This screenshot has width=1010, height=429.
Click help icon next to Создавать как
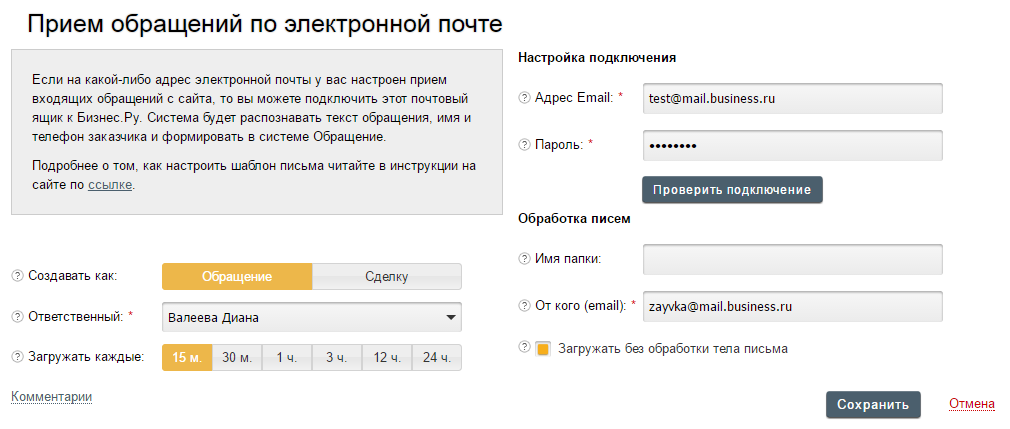pyautogui.click(x=17, y=276)
